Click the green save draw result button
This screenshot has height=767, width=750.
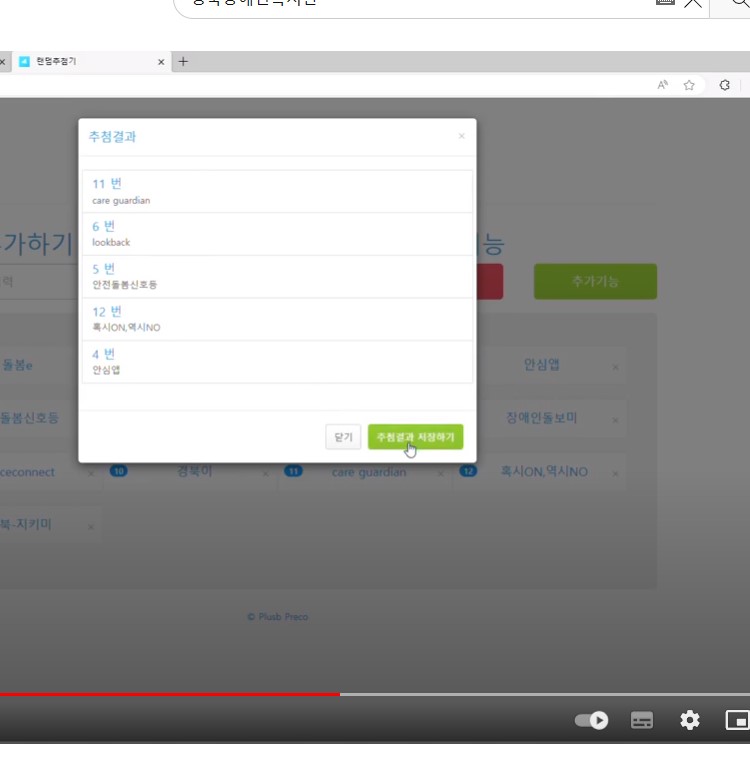(415, 436)
